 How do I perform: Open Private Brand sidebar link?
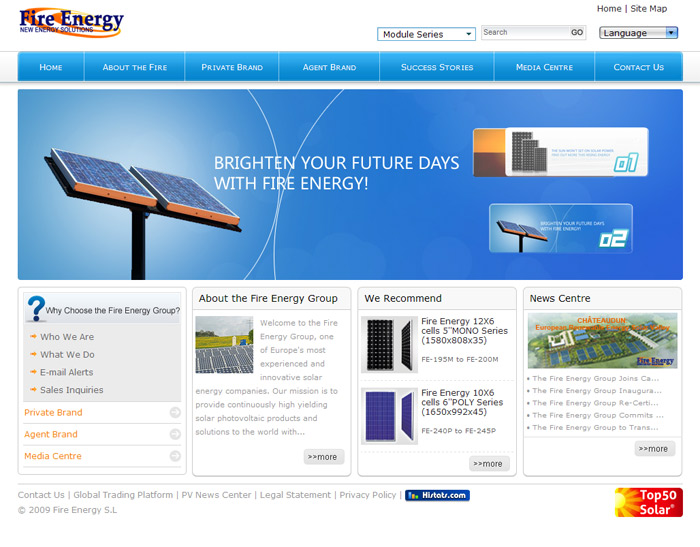click(53, 412)
